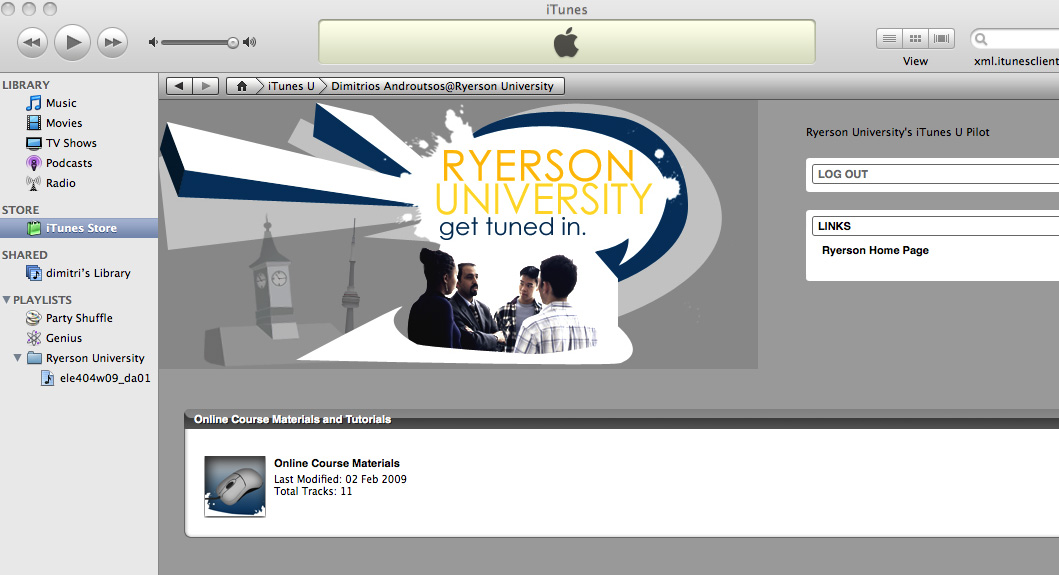Switch to grid view

click(916, 39)
